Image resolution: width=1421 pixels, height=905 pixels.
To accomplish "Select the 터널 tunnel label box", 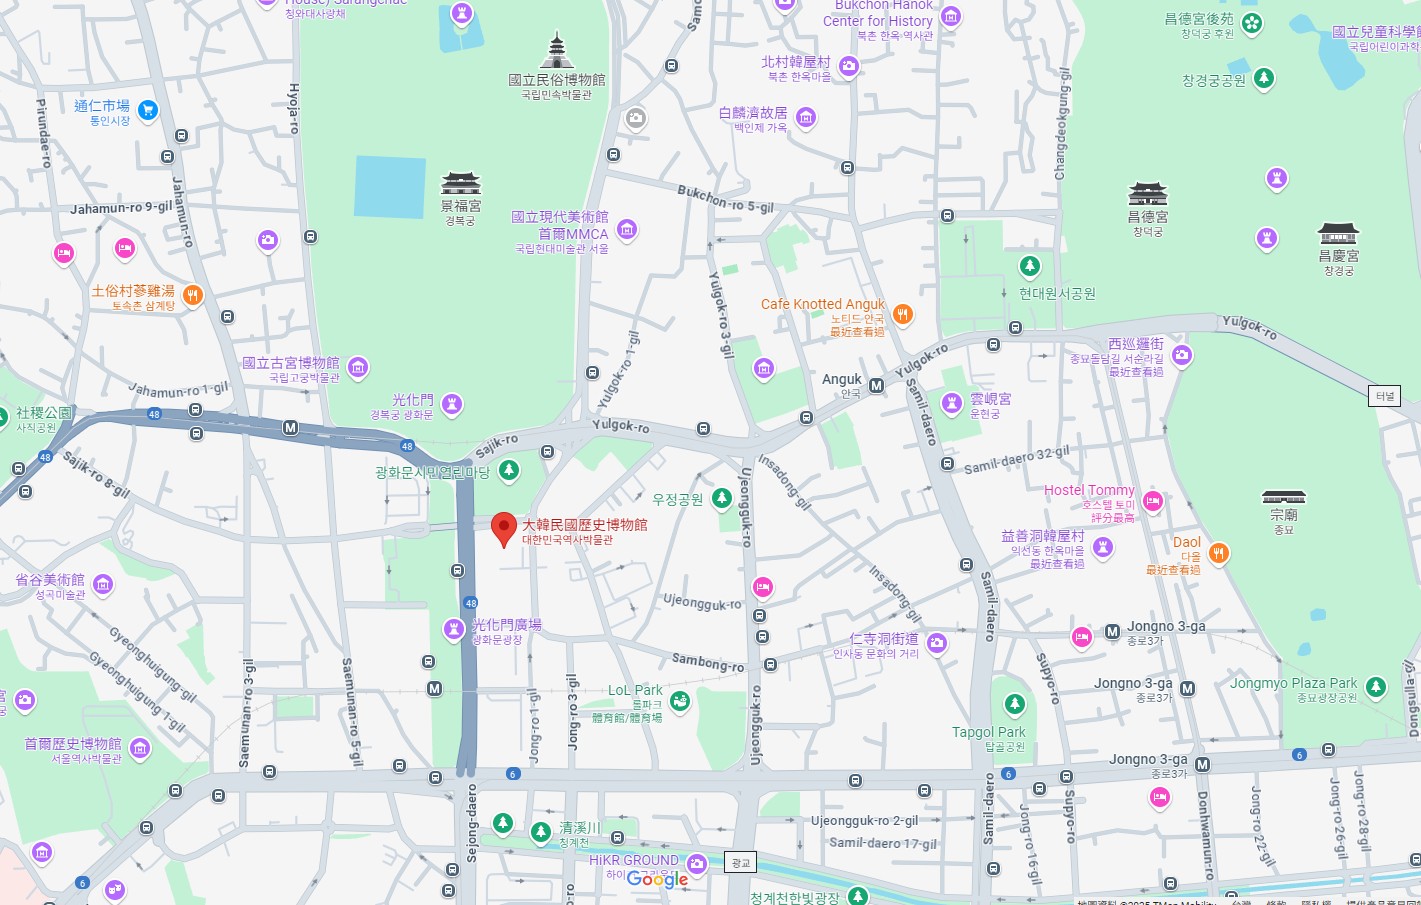I will click(1384, 396).
